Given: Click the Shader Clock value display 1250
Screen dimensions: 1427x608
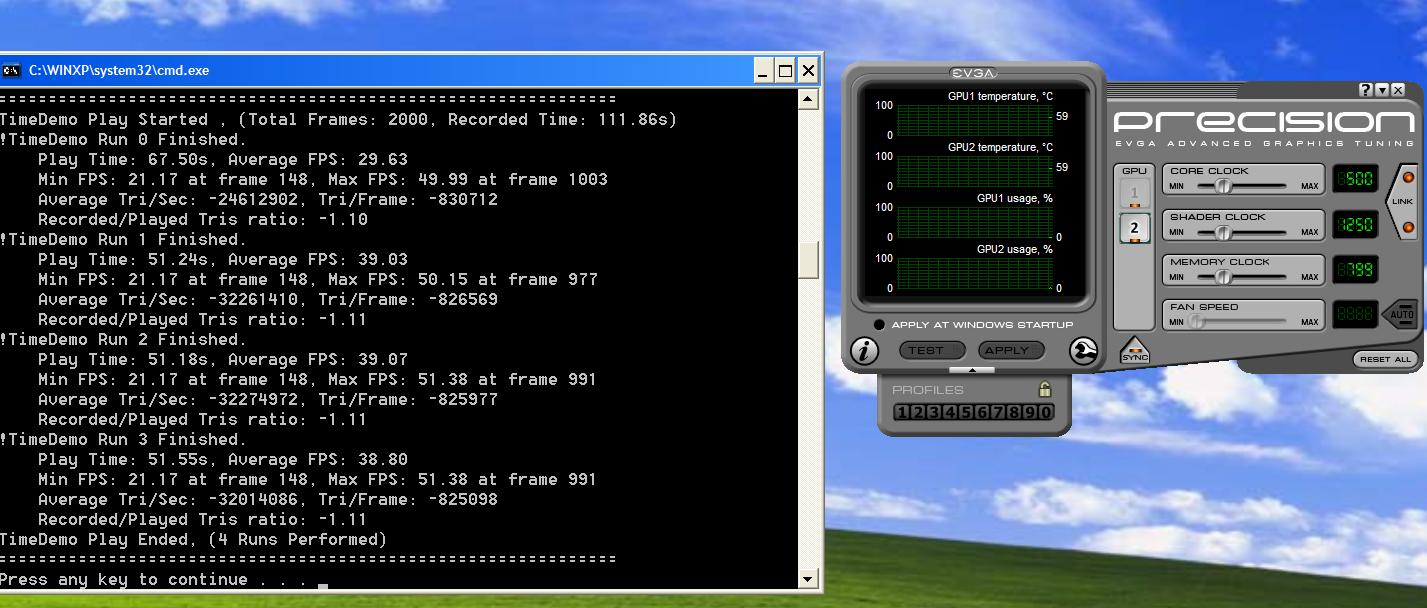Looking at the screenshot, I should coord(1356,225).
